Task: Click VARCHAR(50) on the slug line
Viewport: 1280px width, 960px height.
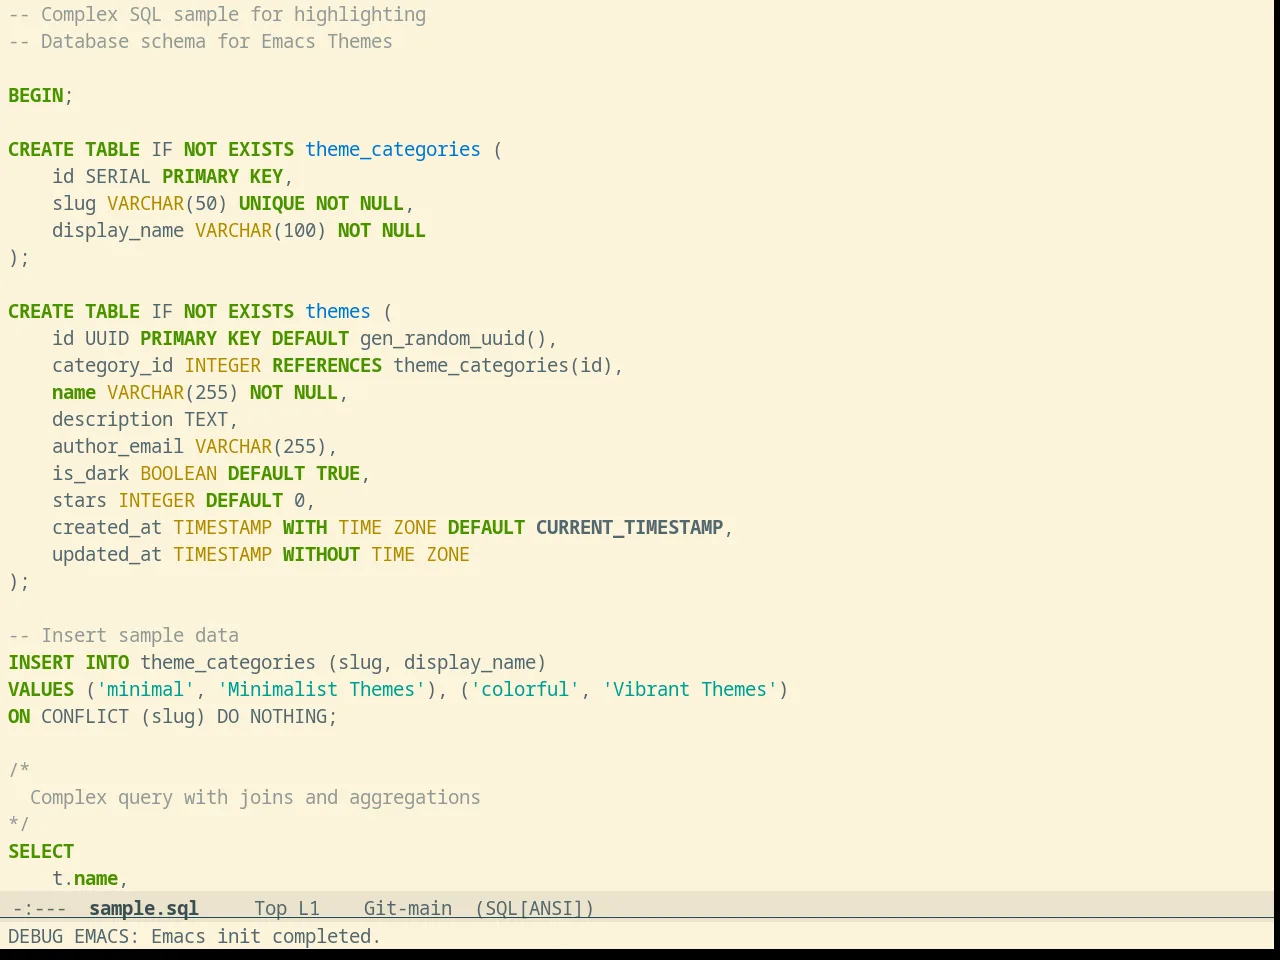Action: pos(167,203)
